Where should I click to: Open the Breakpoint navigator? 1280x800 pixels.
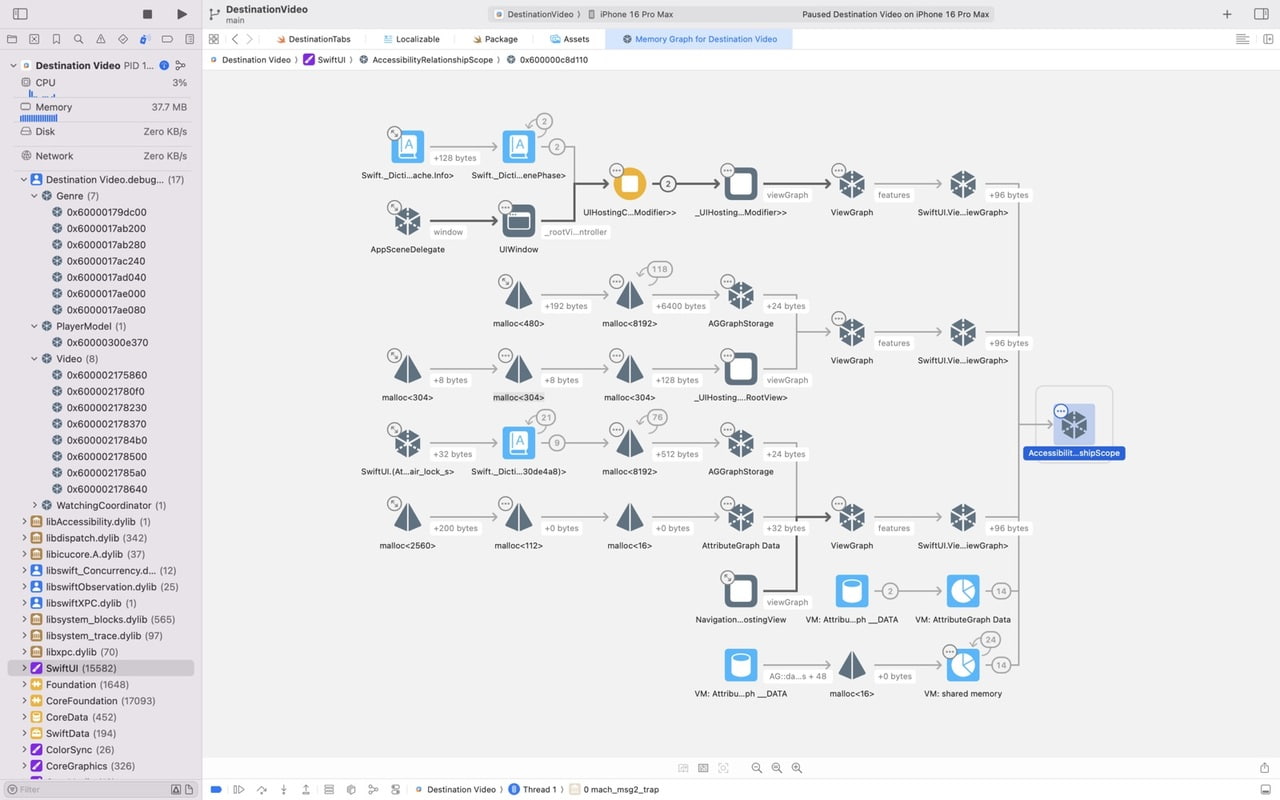click(x=167, y=39)
